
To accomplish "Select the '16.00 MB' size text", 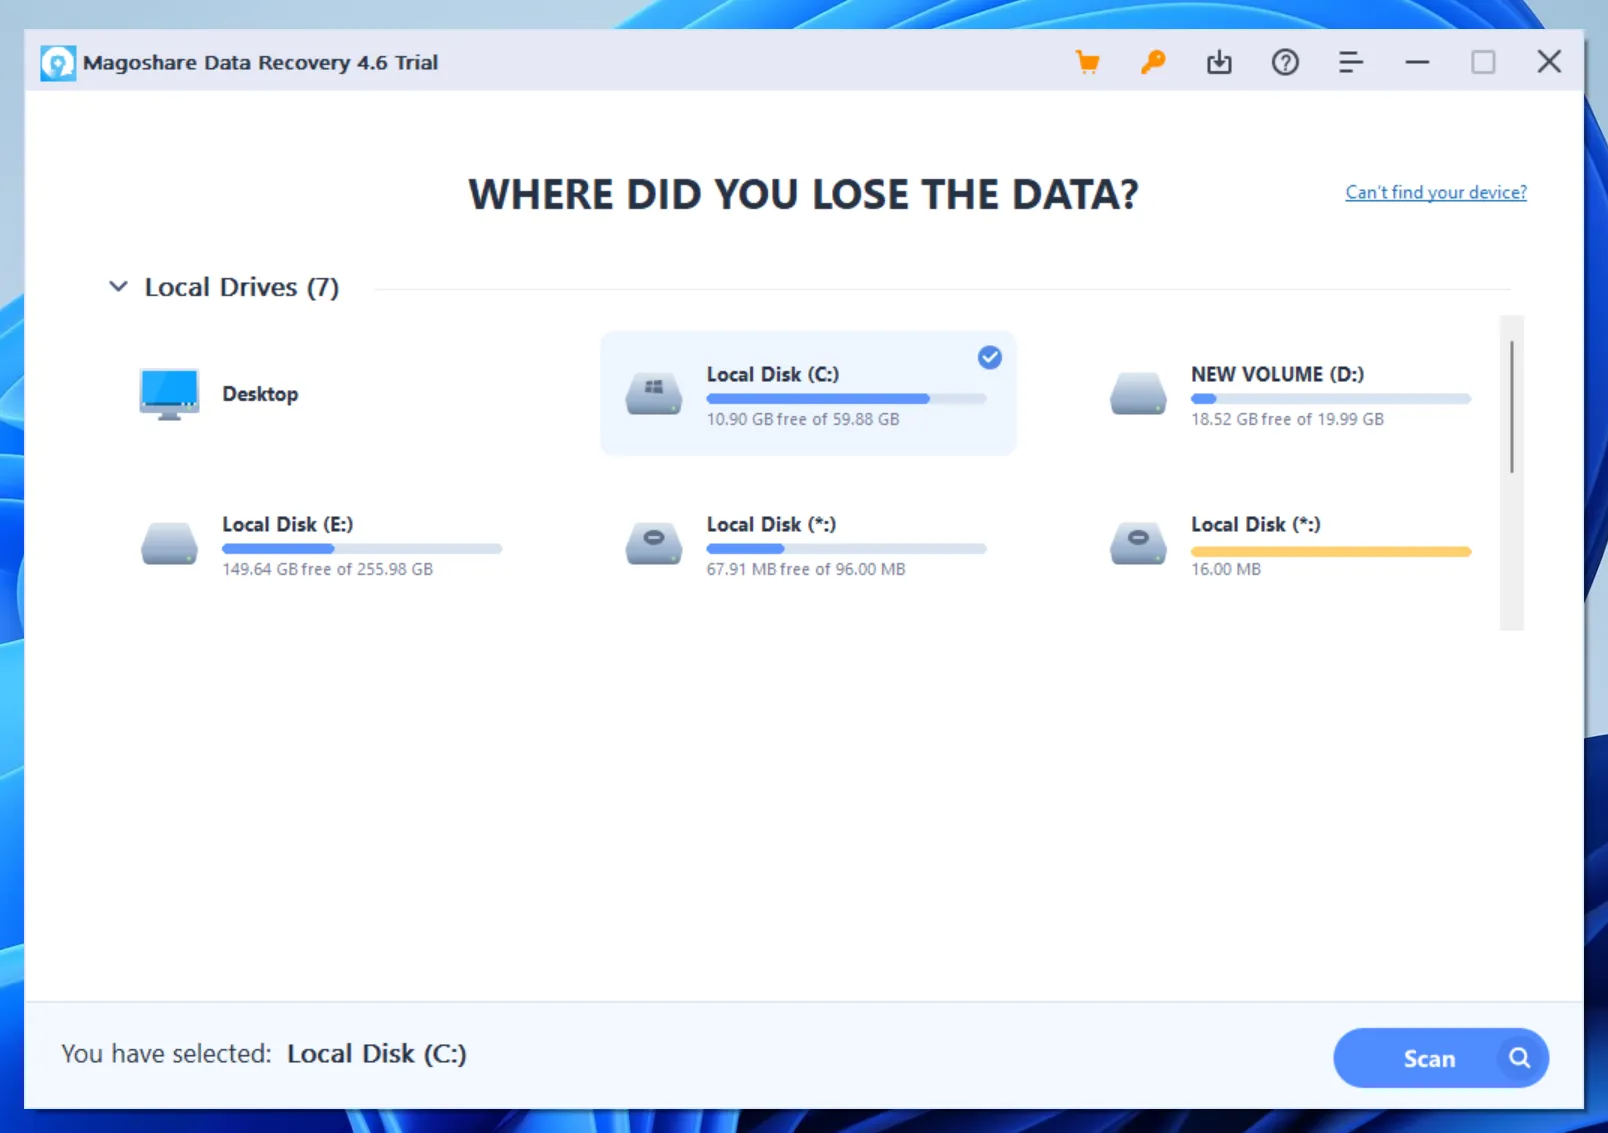I will 1226,569.
